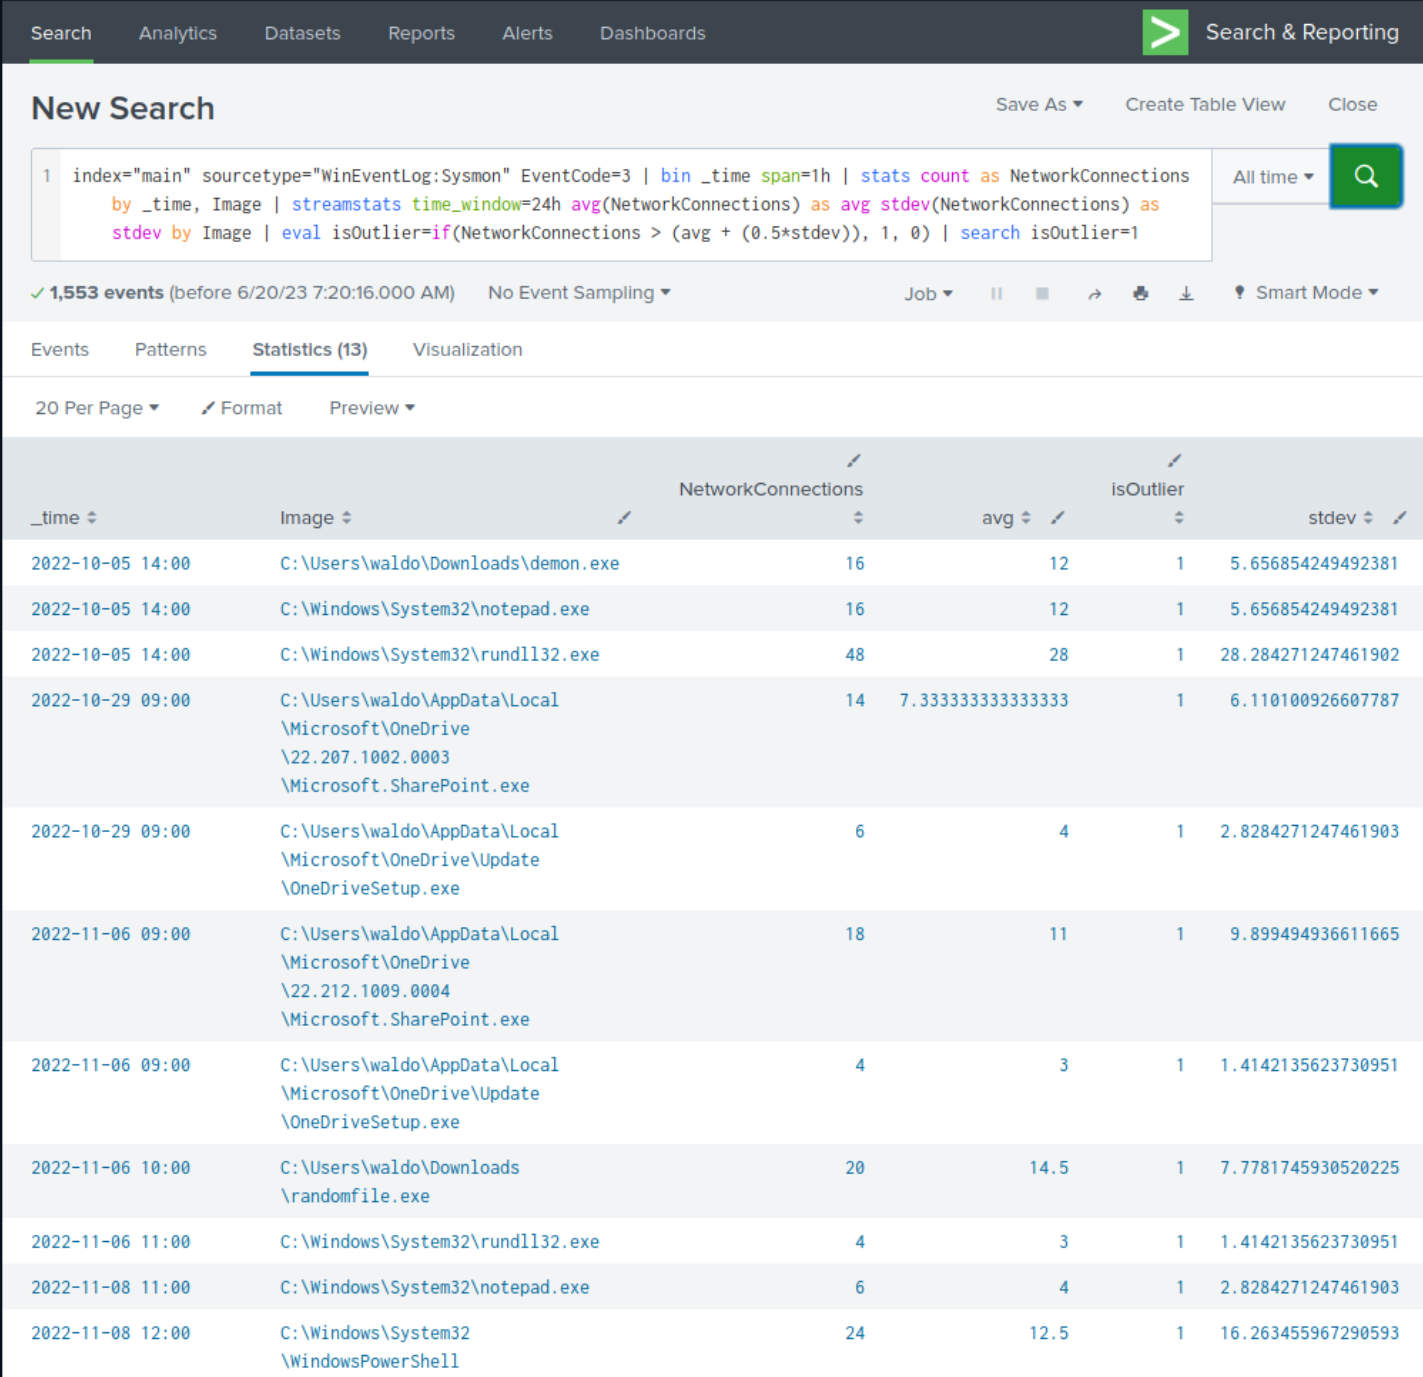Viewport: 1423px width, 1377px height.
Task: Click Create Table View
Action: coord(1205,104)
